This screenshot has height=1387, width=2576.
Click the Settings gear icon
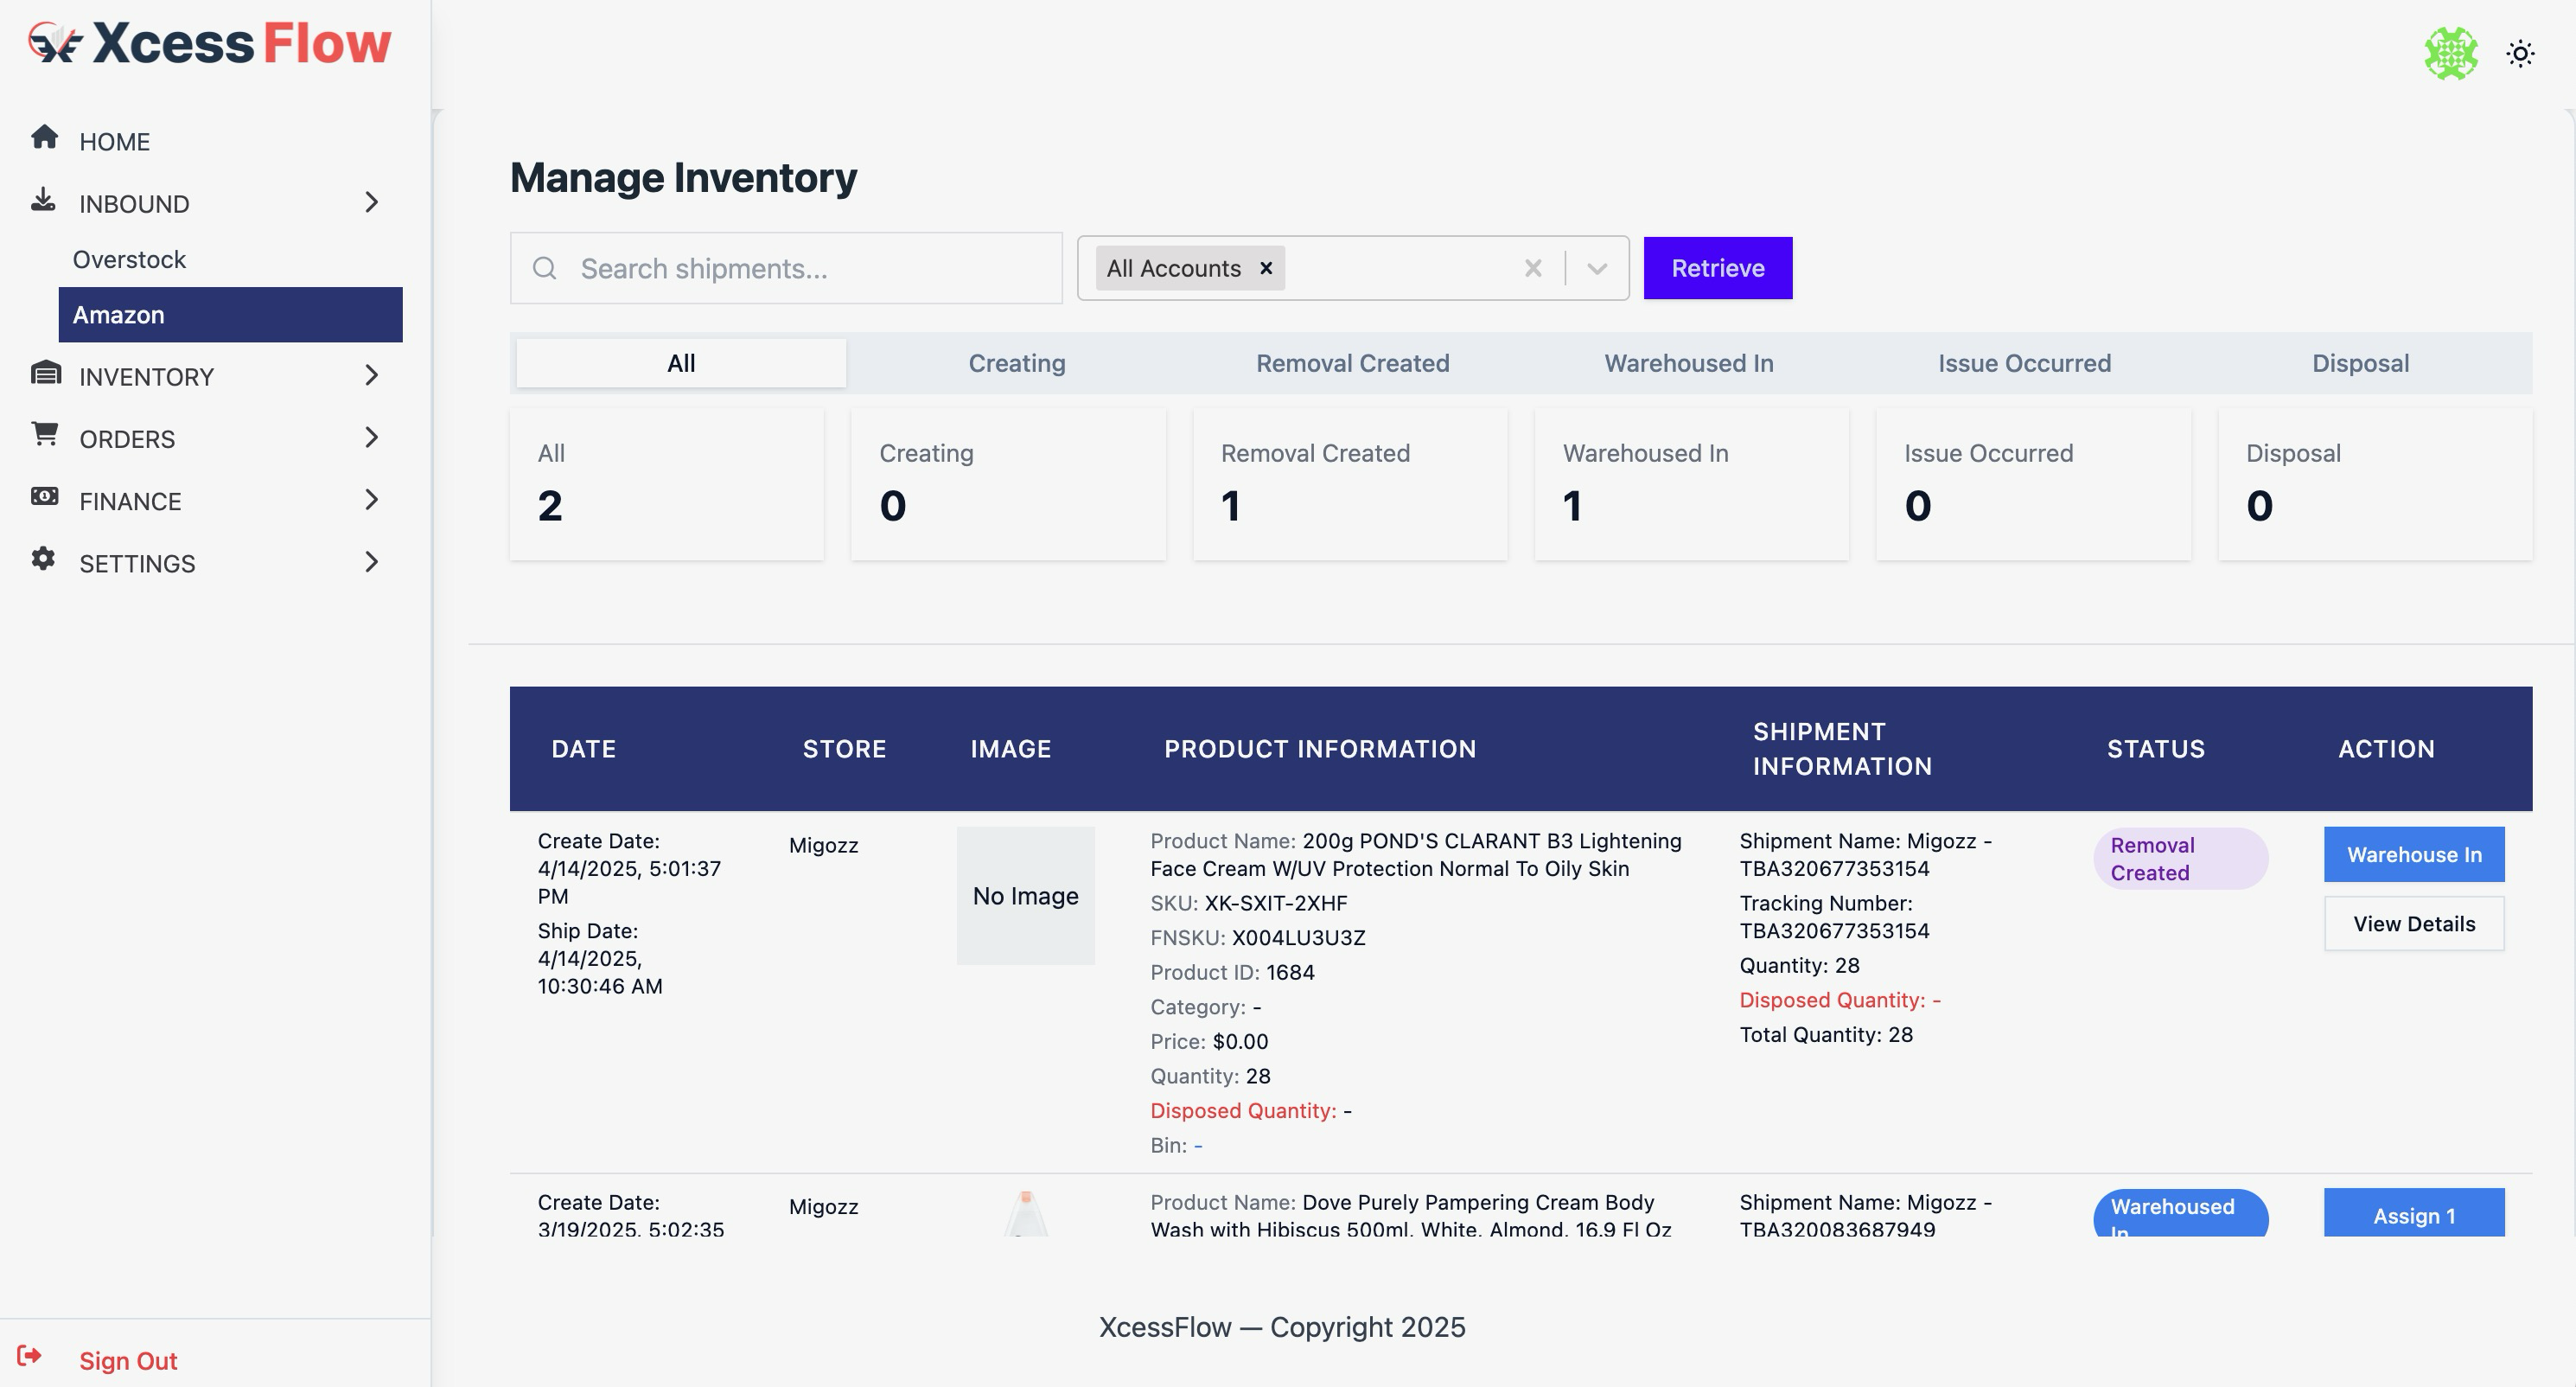43,559
